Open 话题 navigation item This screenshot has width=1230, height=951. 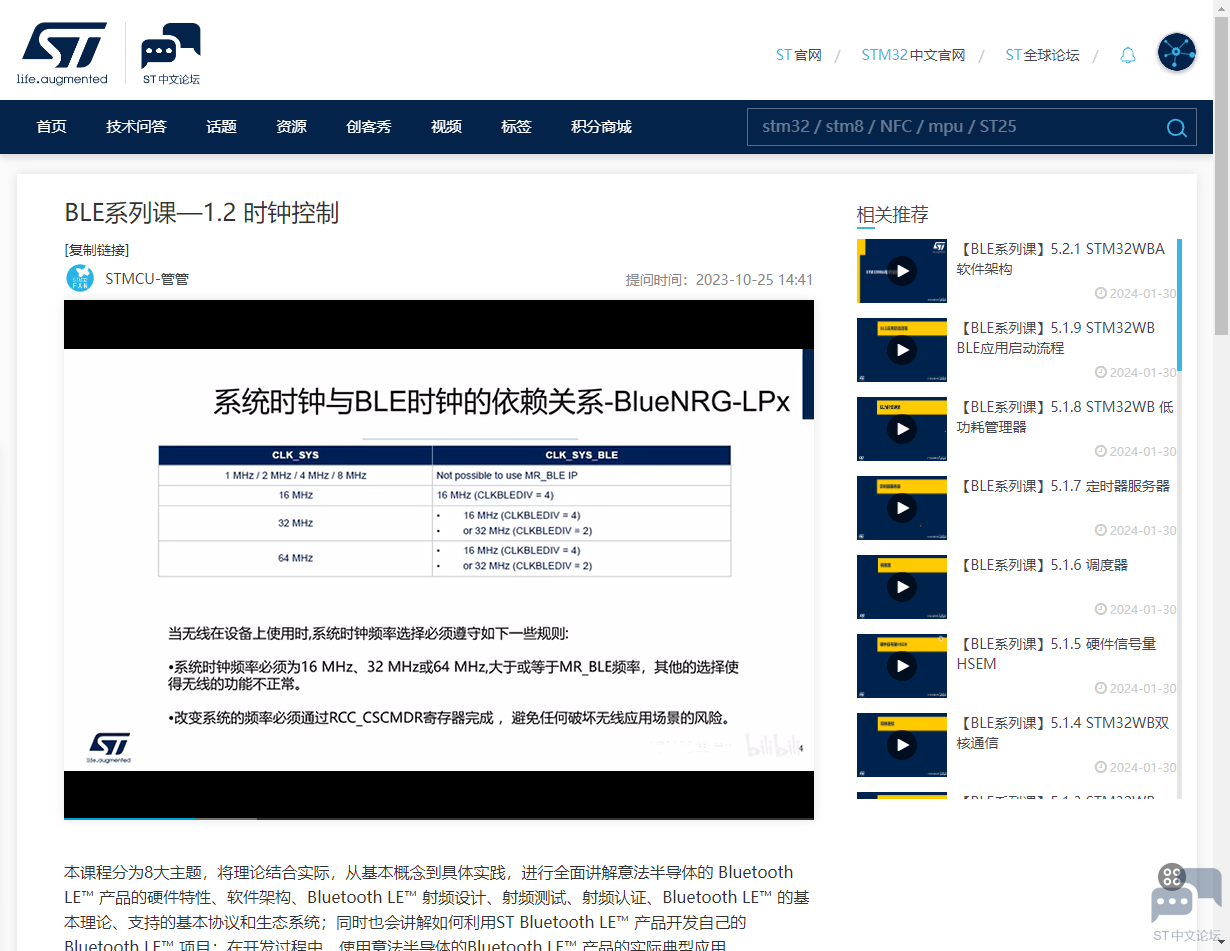(x=221, y=127)
